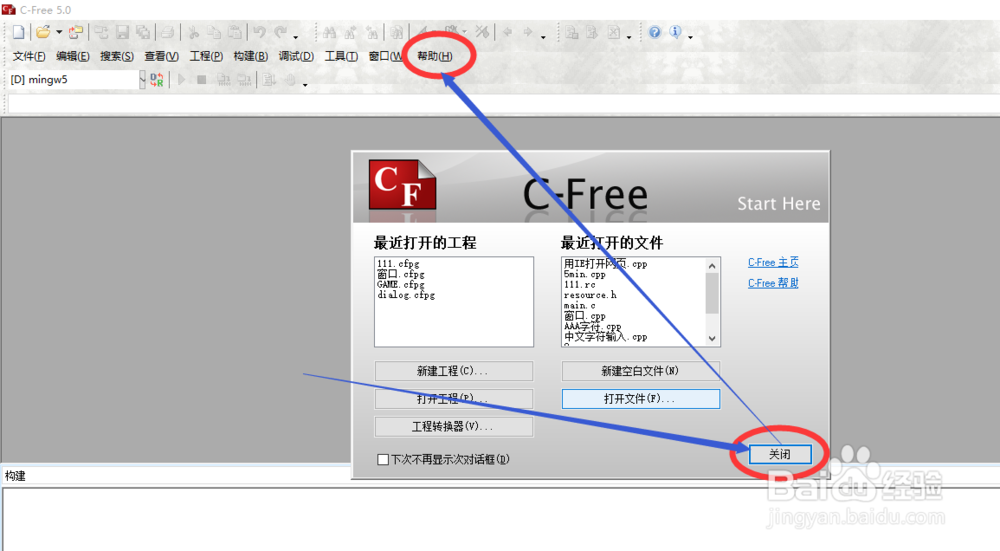Click the 新建空白文件(N) button
The image size is (1000, 551).
(641, 371)
